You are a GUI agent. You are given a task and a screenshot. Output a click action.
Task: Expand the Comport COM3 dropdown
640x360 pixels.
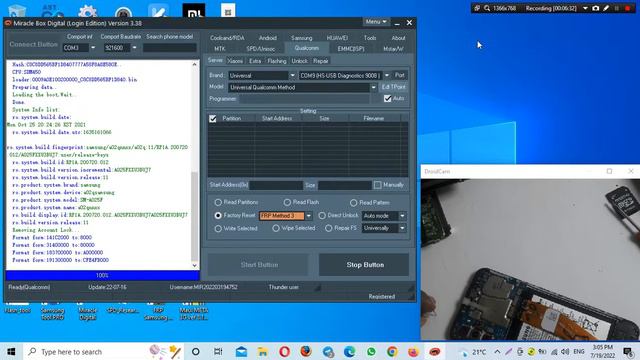pos(93,48)
